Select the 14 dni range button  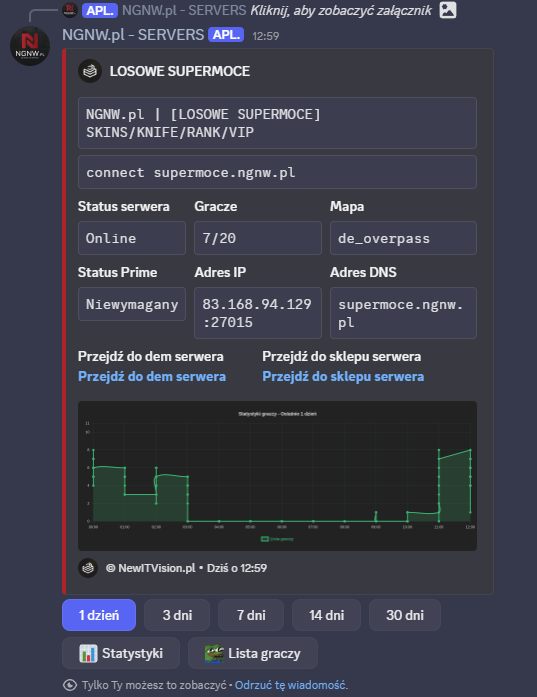[x=326, y=615]
